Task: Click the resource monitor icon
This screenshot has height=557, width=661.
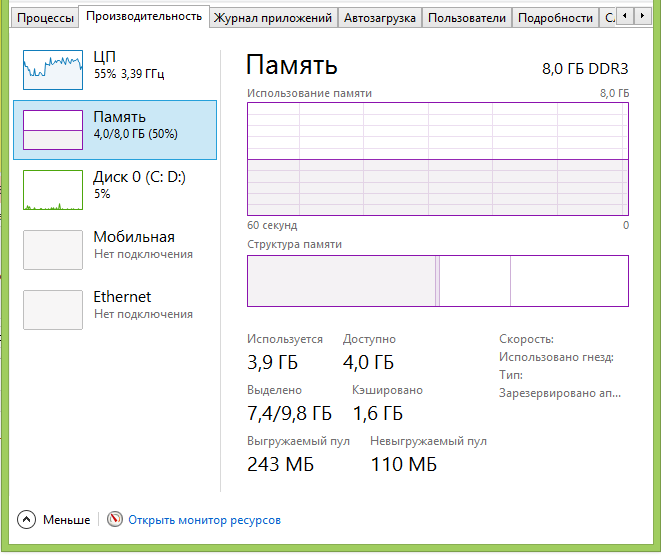Action: tap(115, 519)
